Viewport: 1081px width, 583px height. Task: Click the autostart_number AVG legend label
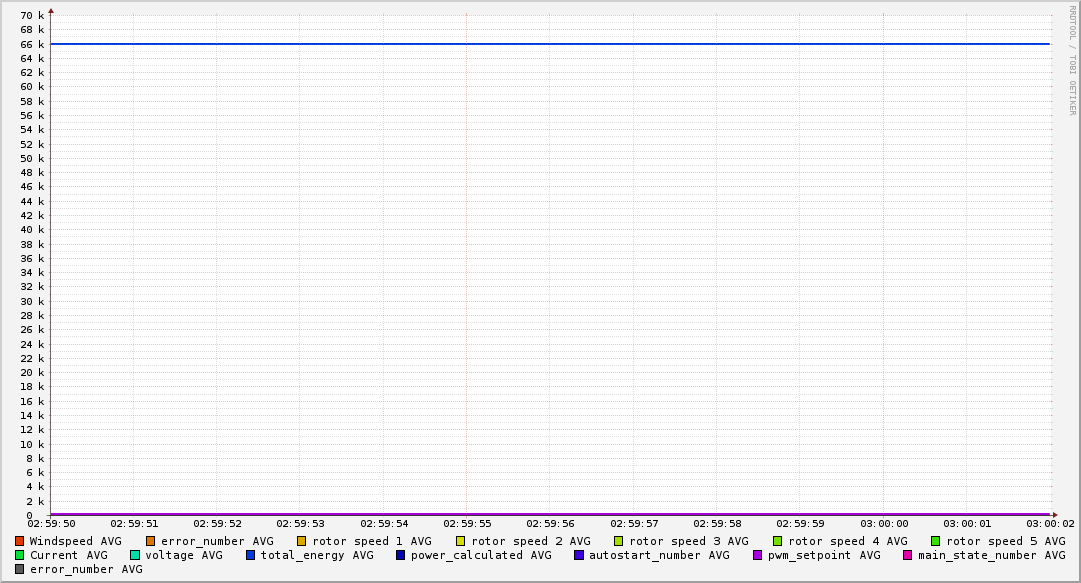(x=659, y=555)
